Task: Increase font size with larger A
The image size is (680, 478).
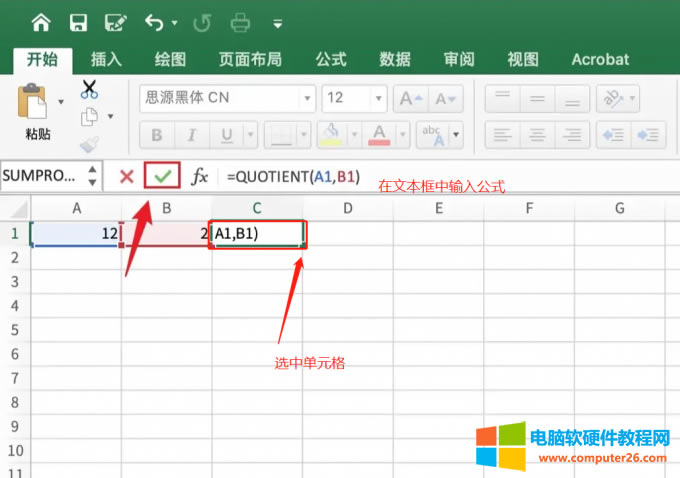Action: tap(411, 99)
